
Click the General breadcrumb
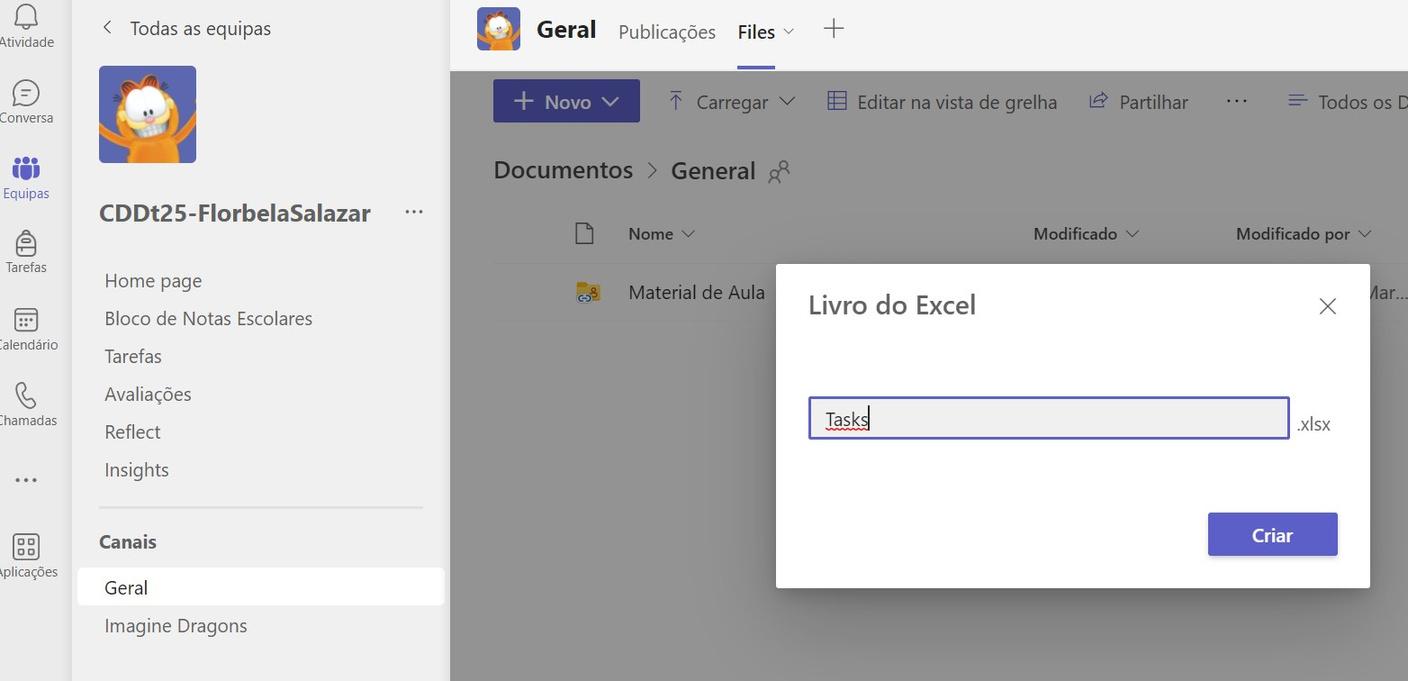click(713, 171)
